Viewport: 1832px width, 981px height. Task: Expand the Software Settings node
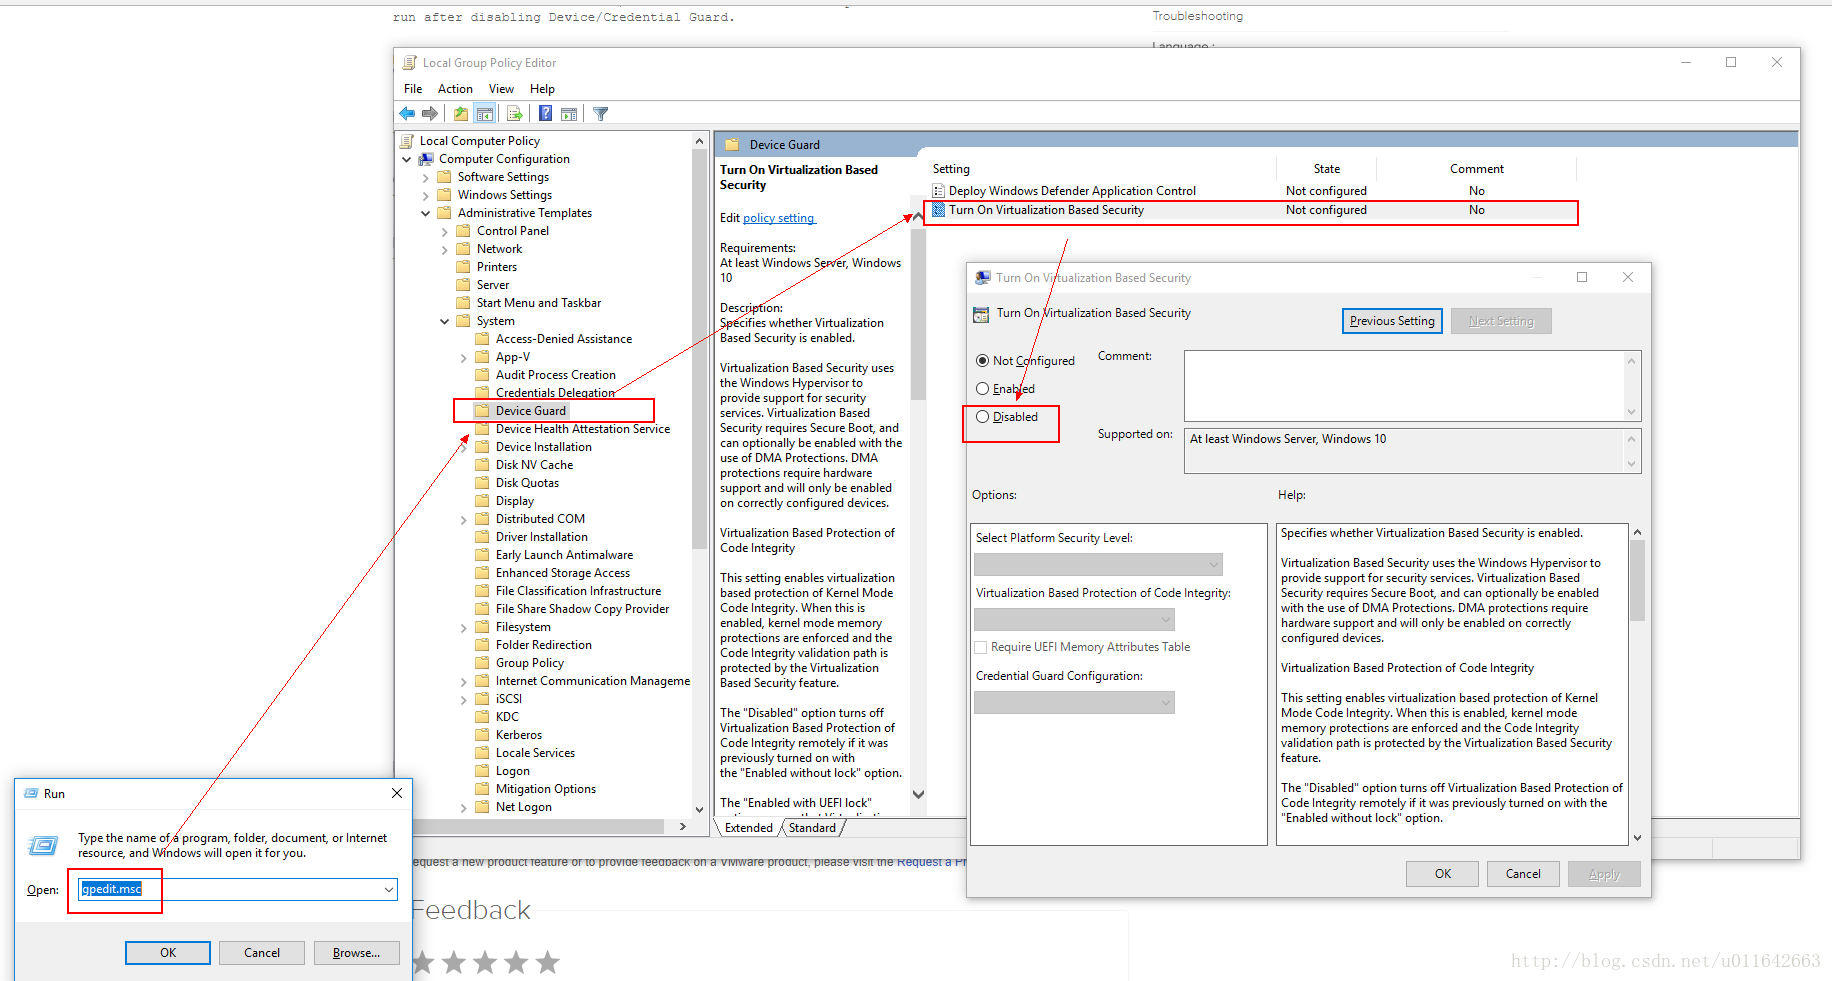pyautogui.click(x=426, y=177)
